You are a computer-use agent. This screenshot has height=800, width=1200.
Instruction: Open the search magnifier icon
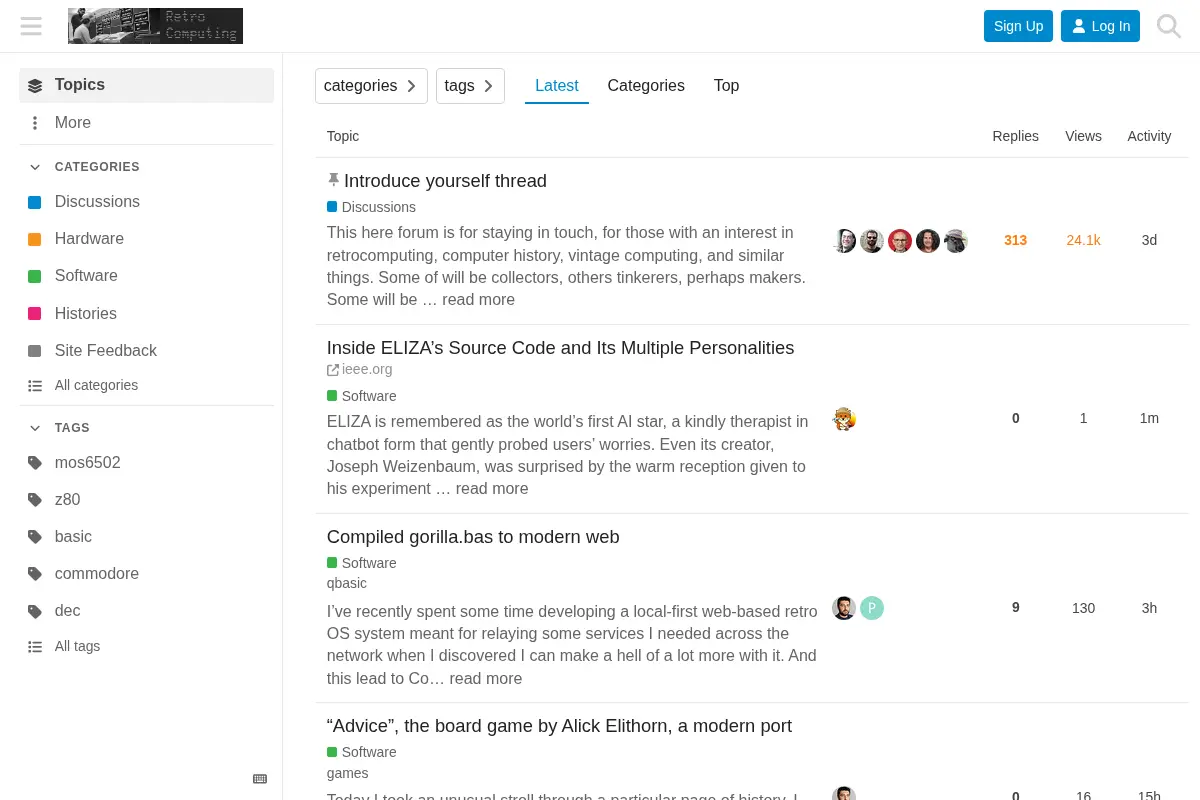coord(1168,26)
